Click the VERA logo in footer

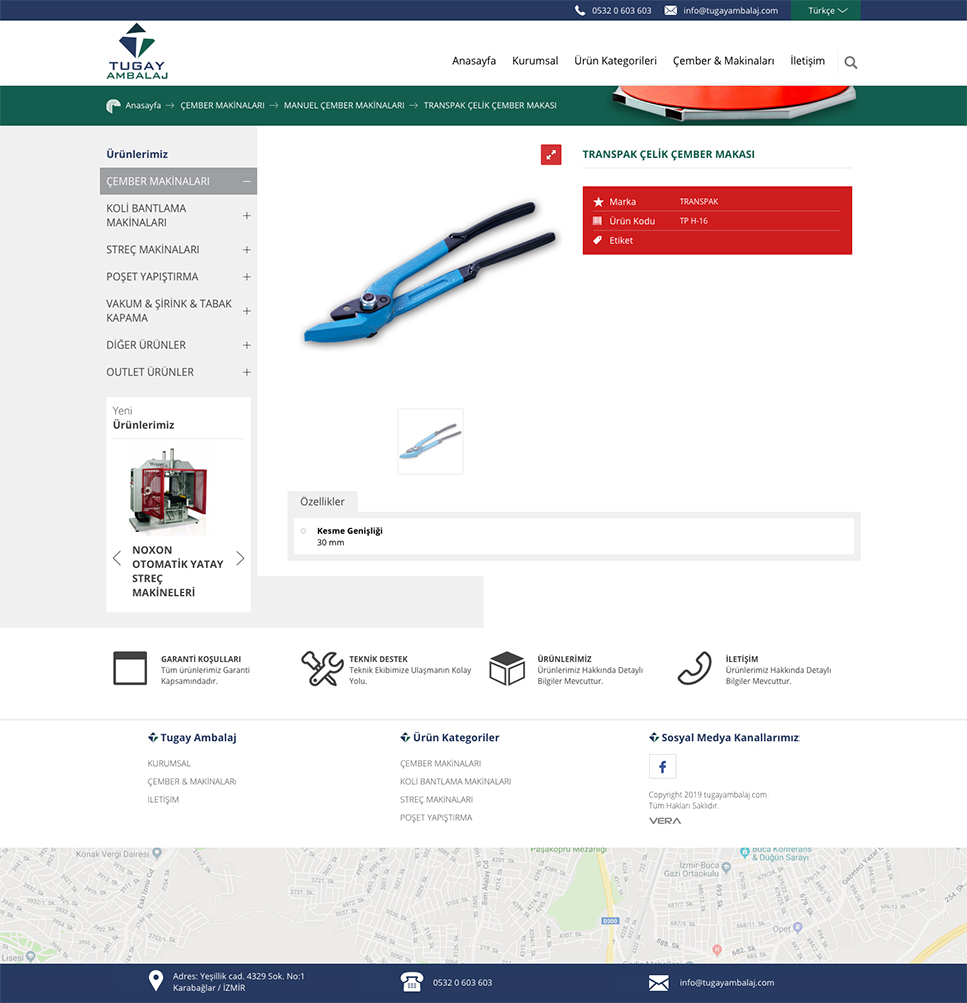tap(665, 821)
